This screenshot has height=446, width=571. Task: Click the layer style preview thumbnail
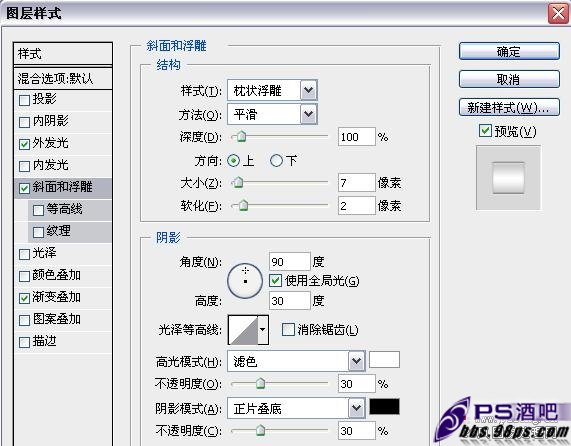pyautogui.click(x=508, y=178)
